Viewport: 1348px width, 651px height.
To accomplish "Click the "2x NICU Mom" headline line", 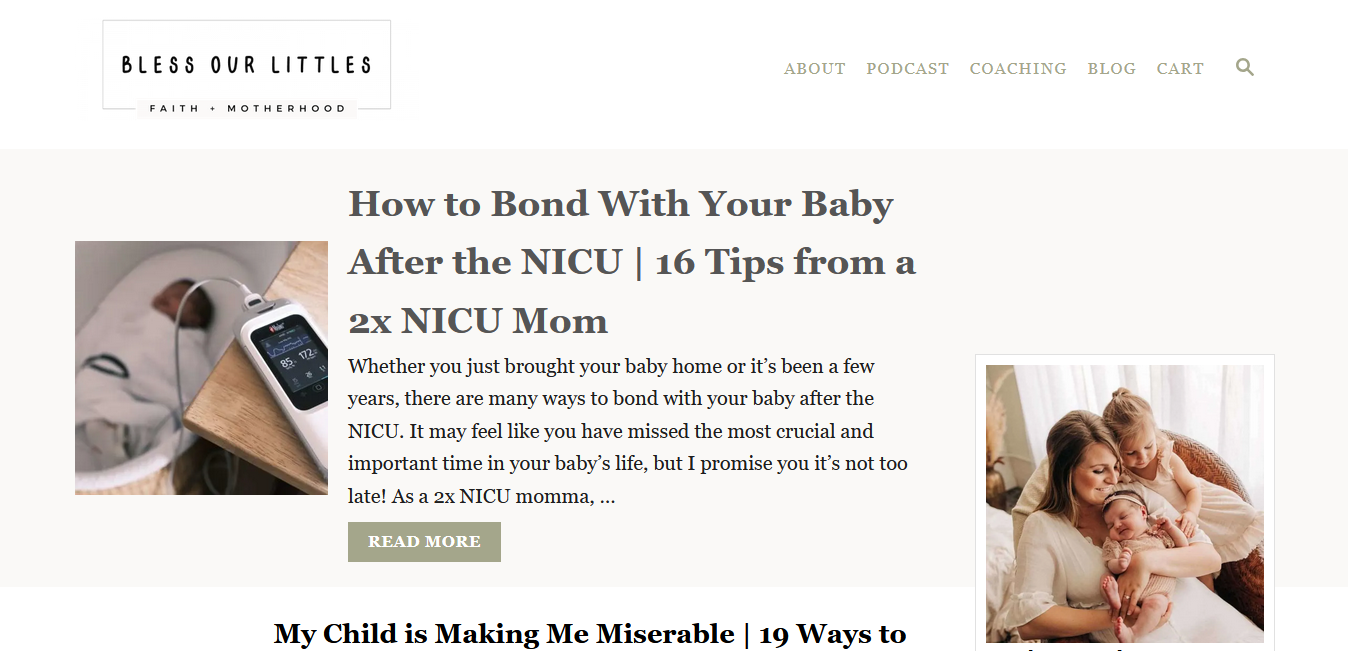I will coord(478,321).
